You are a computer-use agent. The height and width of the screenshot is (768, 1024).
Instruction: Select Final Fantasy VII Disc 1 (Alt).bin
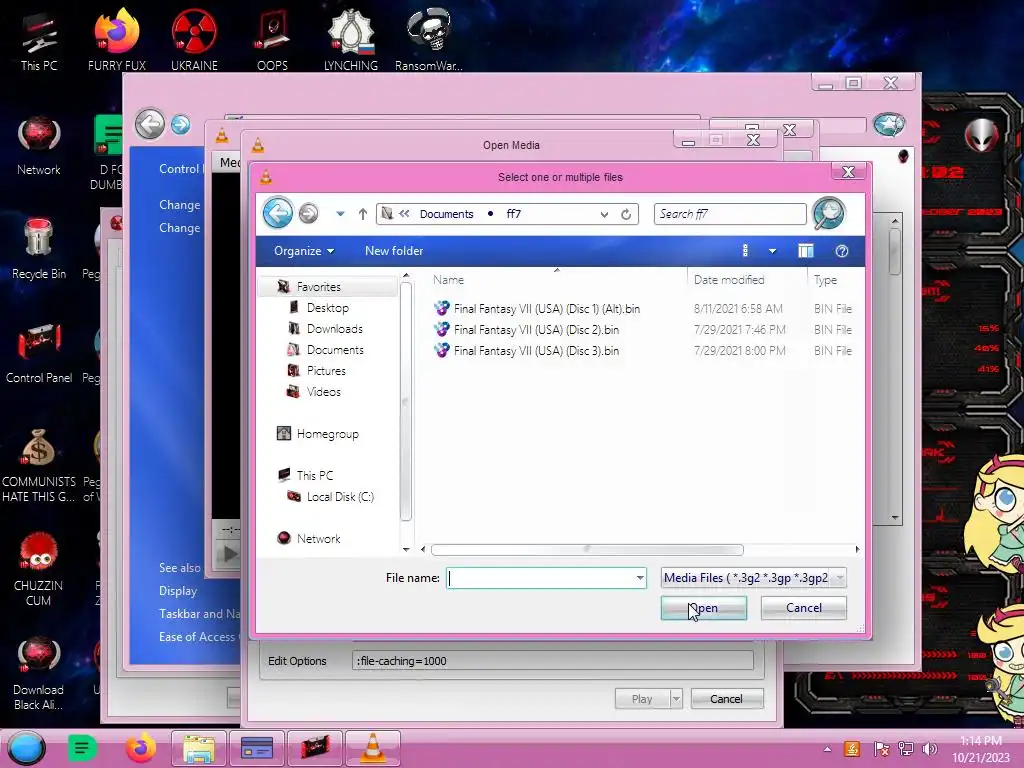(547, 309)
